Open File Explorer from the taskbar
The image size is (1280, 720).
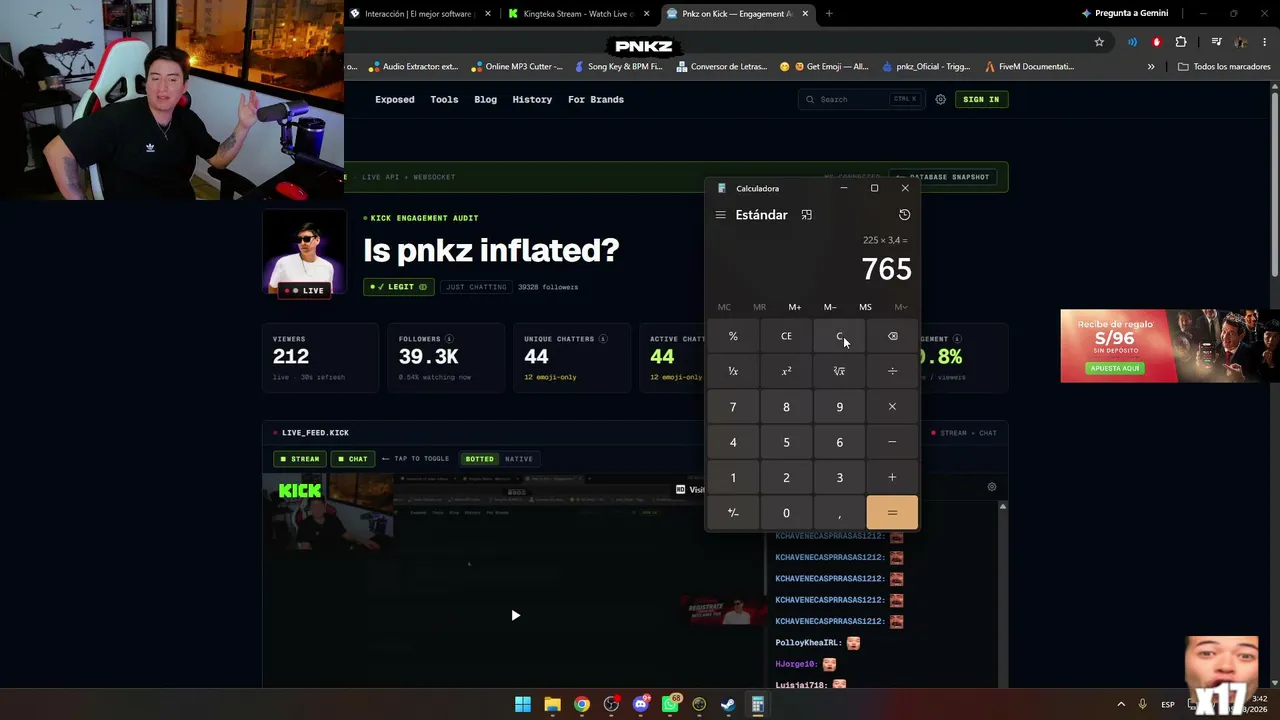(552, 705)
